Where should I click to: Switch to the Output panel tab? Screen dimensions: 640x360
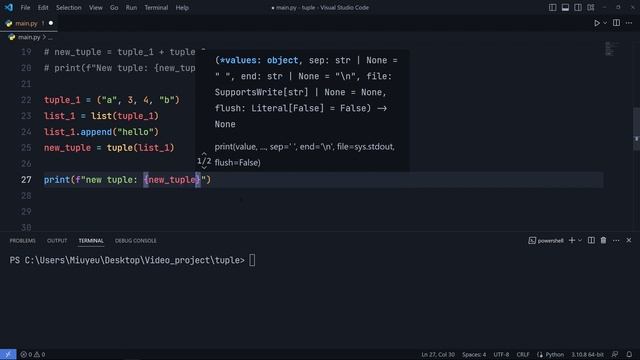[57, 241]
